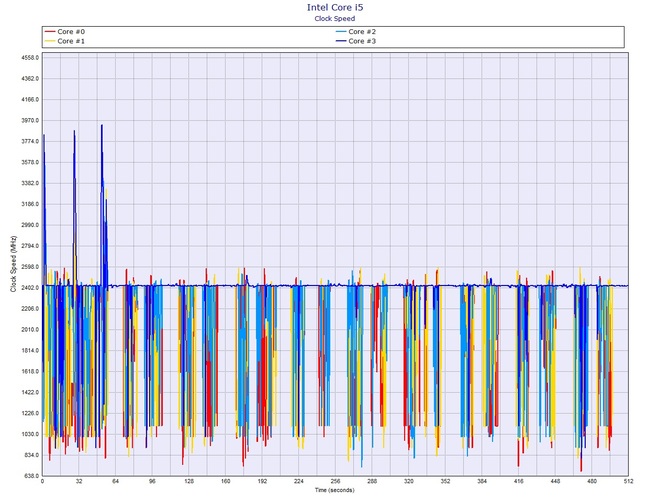Click the Intel Core i5 chart title

click(335, 7)
